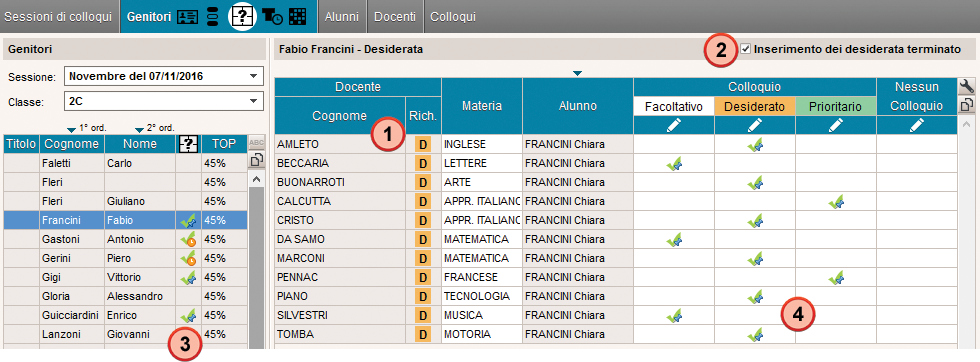Toggle CALCUTTA Prioritario check mark
The height and width of the screenshot is (362, 980).
(836, 202)
